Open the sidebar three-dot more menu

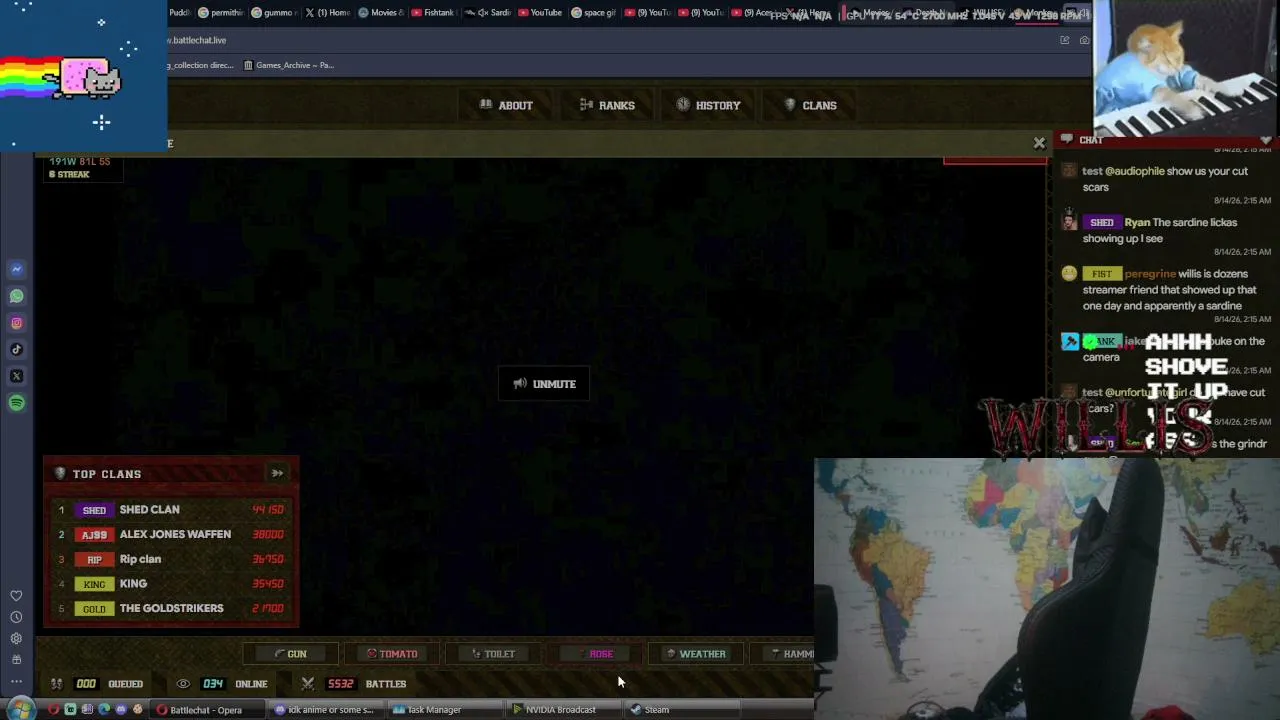point(16,682)
